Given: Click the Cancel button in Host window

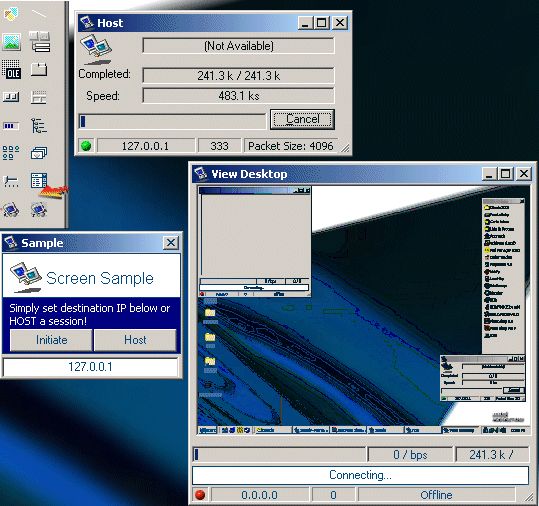Looking at the screenshot, I should pyautogui.click(x=302, y=119).
